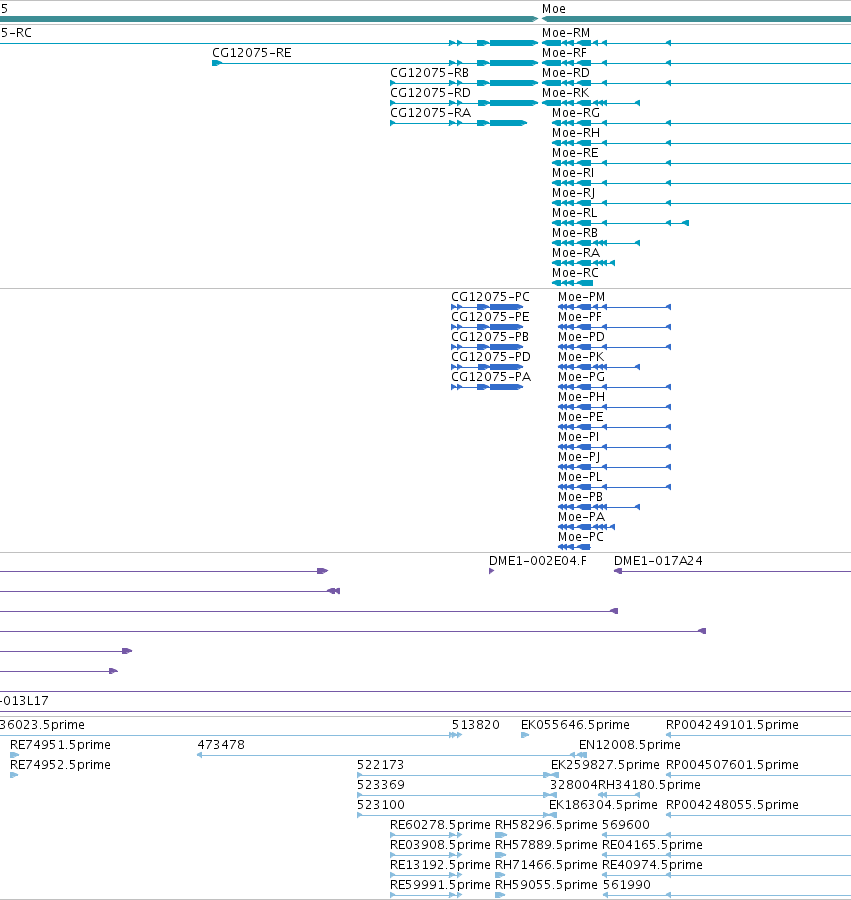
Task: Click the RE60278.5prime EST label
Action: pyautogui.click(x=440, y=825)
